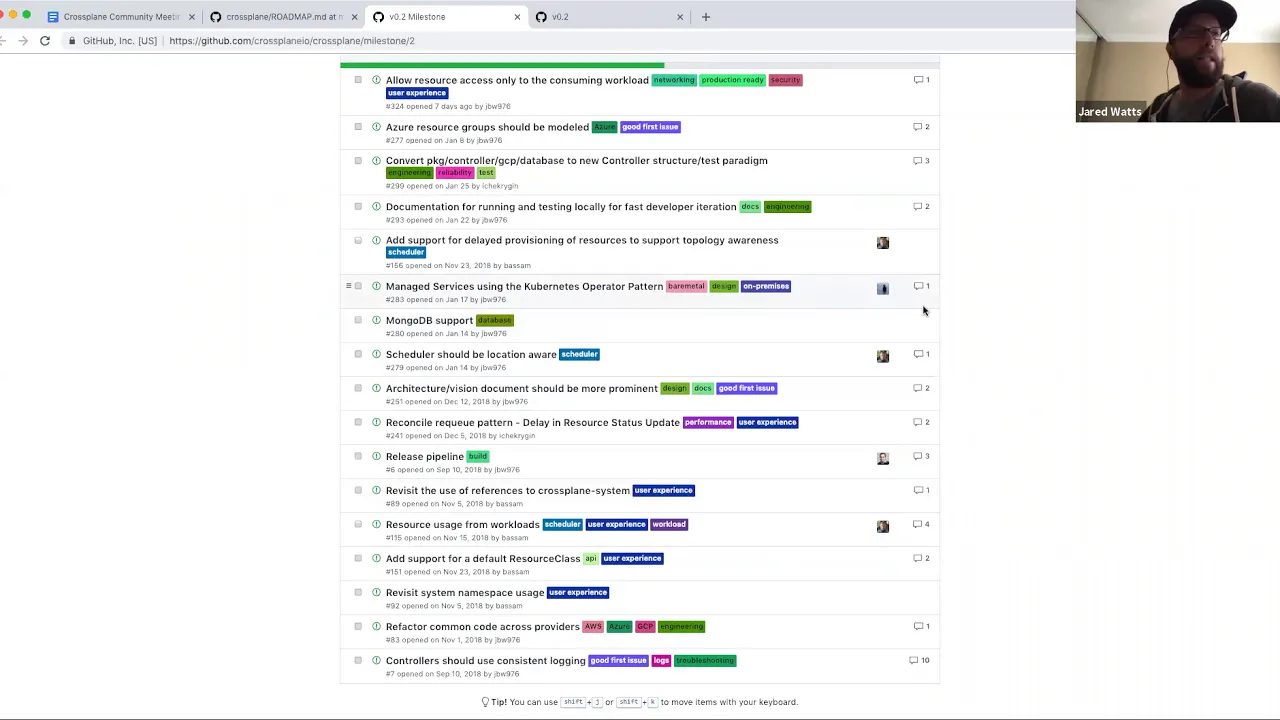
Task: Click Jared Watts video thumbnail
Action: 1178,61
